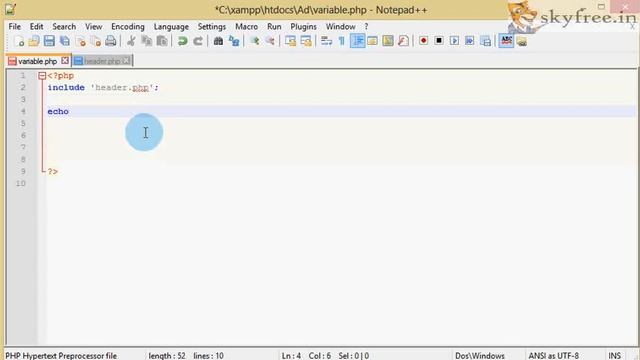This screenshot has height=360, width=640.
Task: Click the Synchronize Vertical Scrolling icon
Action: pos(291,41)
